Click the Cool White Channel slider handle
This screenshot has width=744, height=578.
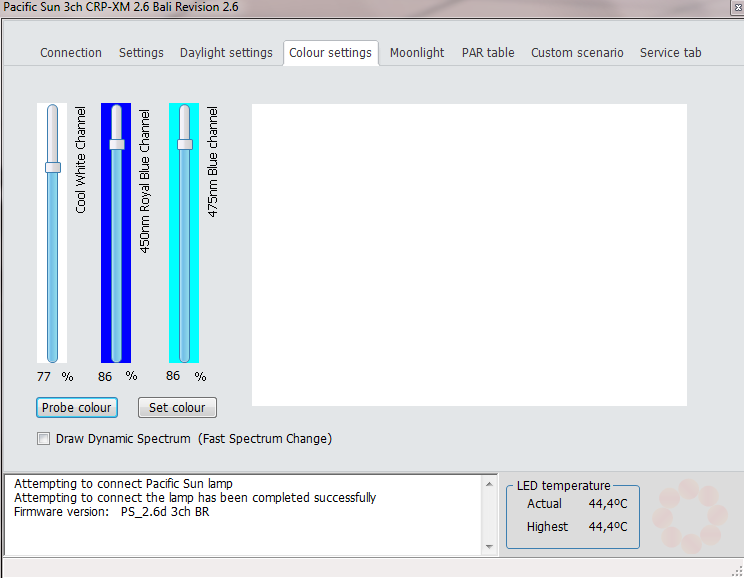[x=53, y=167]
